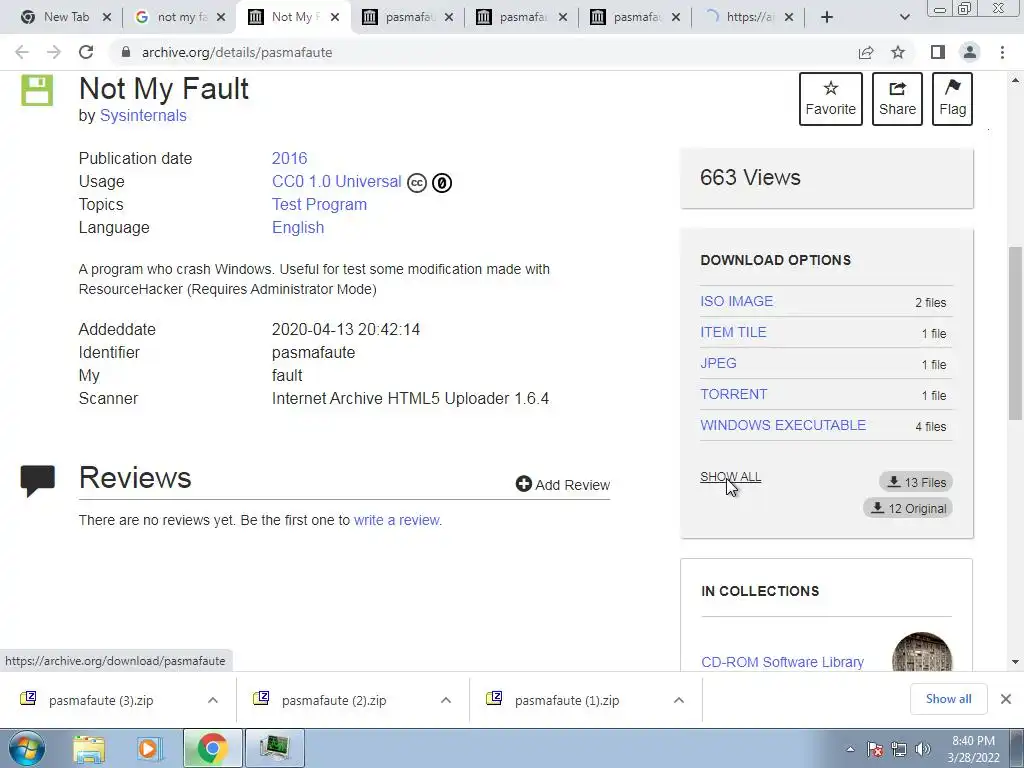Open the CC0 1.0 Universal license link
The image size is (1024, 768).
tap(336, 182)
